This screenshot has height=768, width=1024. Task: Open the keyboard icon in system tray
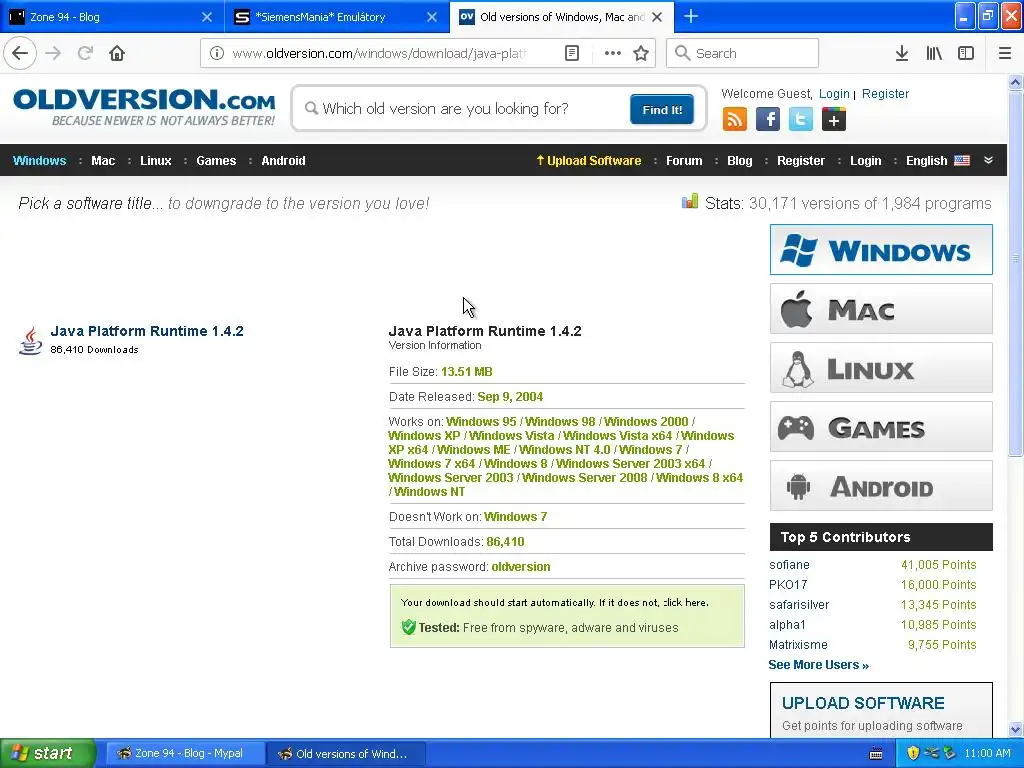pos(876,754)
